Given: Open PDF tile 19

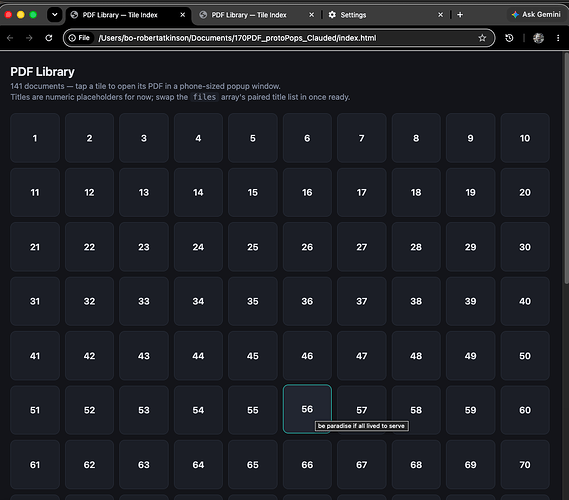Looking at the screenshot, I should pos(470,192).
